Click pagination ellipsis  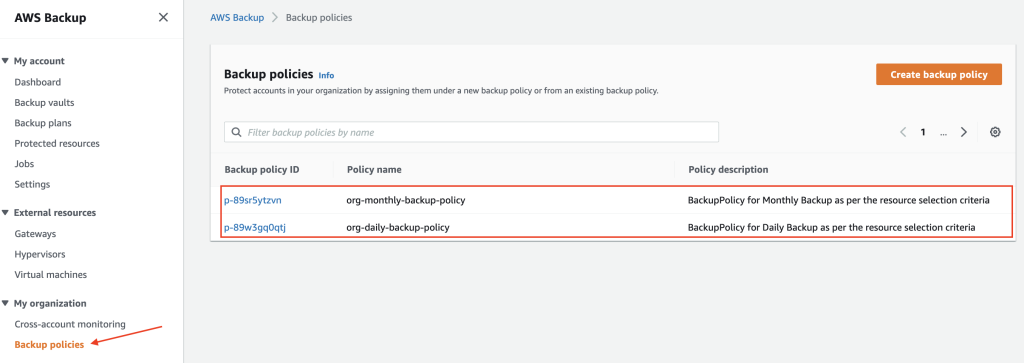[943, 133]
